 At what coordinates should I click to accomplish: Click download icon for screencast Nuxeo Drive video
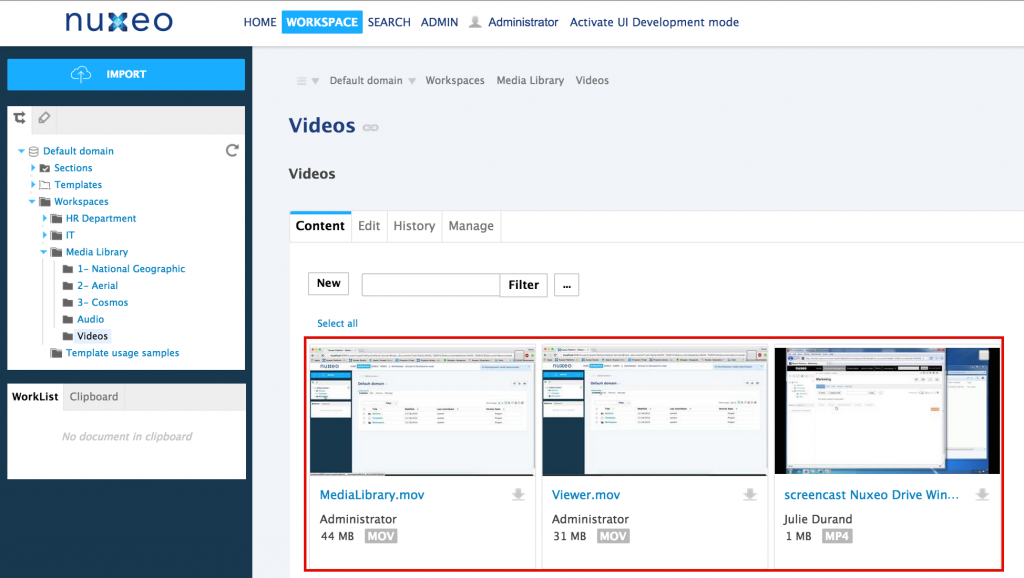(982, 495)
